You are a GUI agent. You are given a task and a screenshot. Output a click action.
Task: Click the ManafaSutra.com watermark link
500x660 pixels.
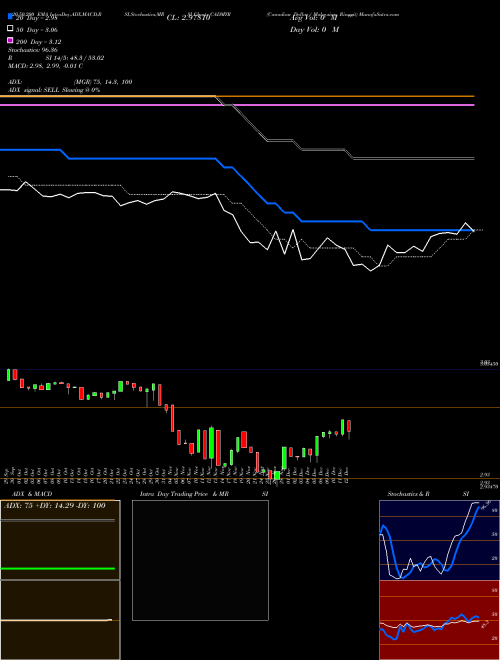pyautogui.click(x=381, y=14)
